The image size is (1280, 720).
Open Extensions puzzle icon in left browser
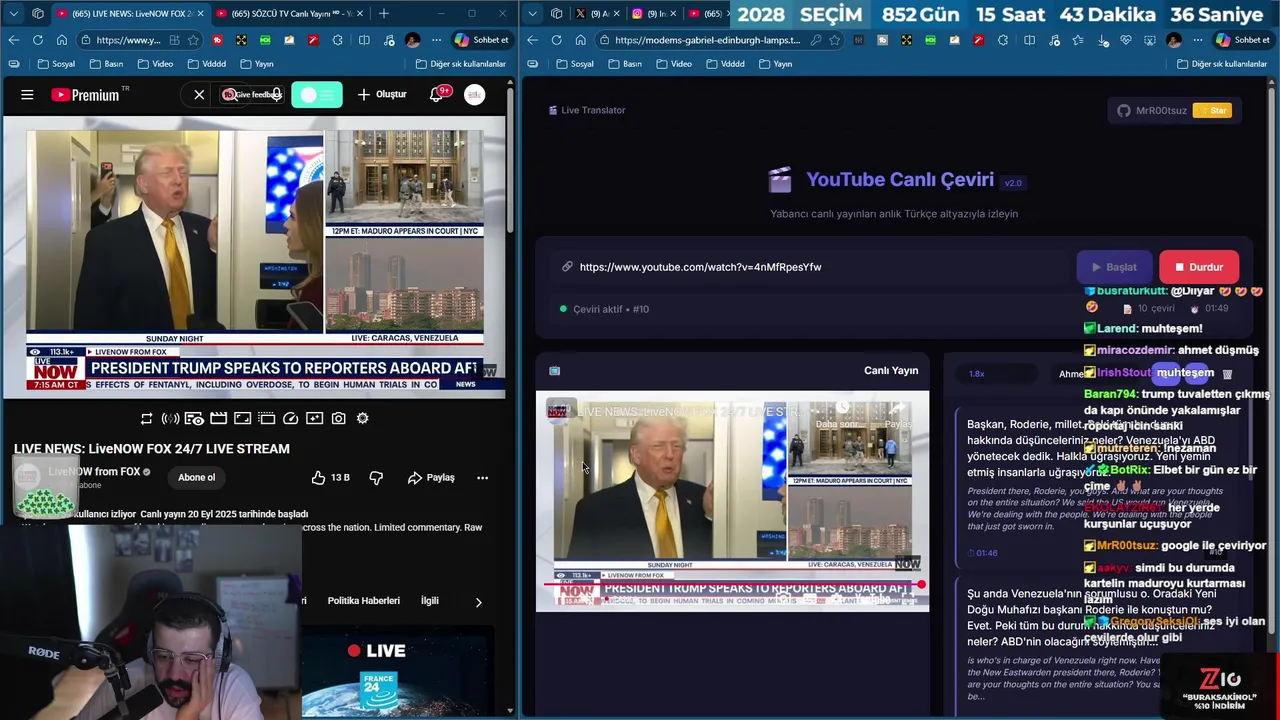pos(337,40)
